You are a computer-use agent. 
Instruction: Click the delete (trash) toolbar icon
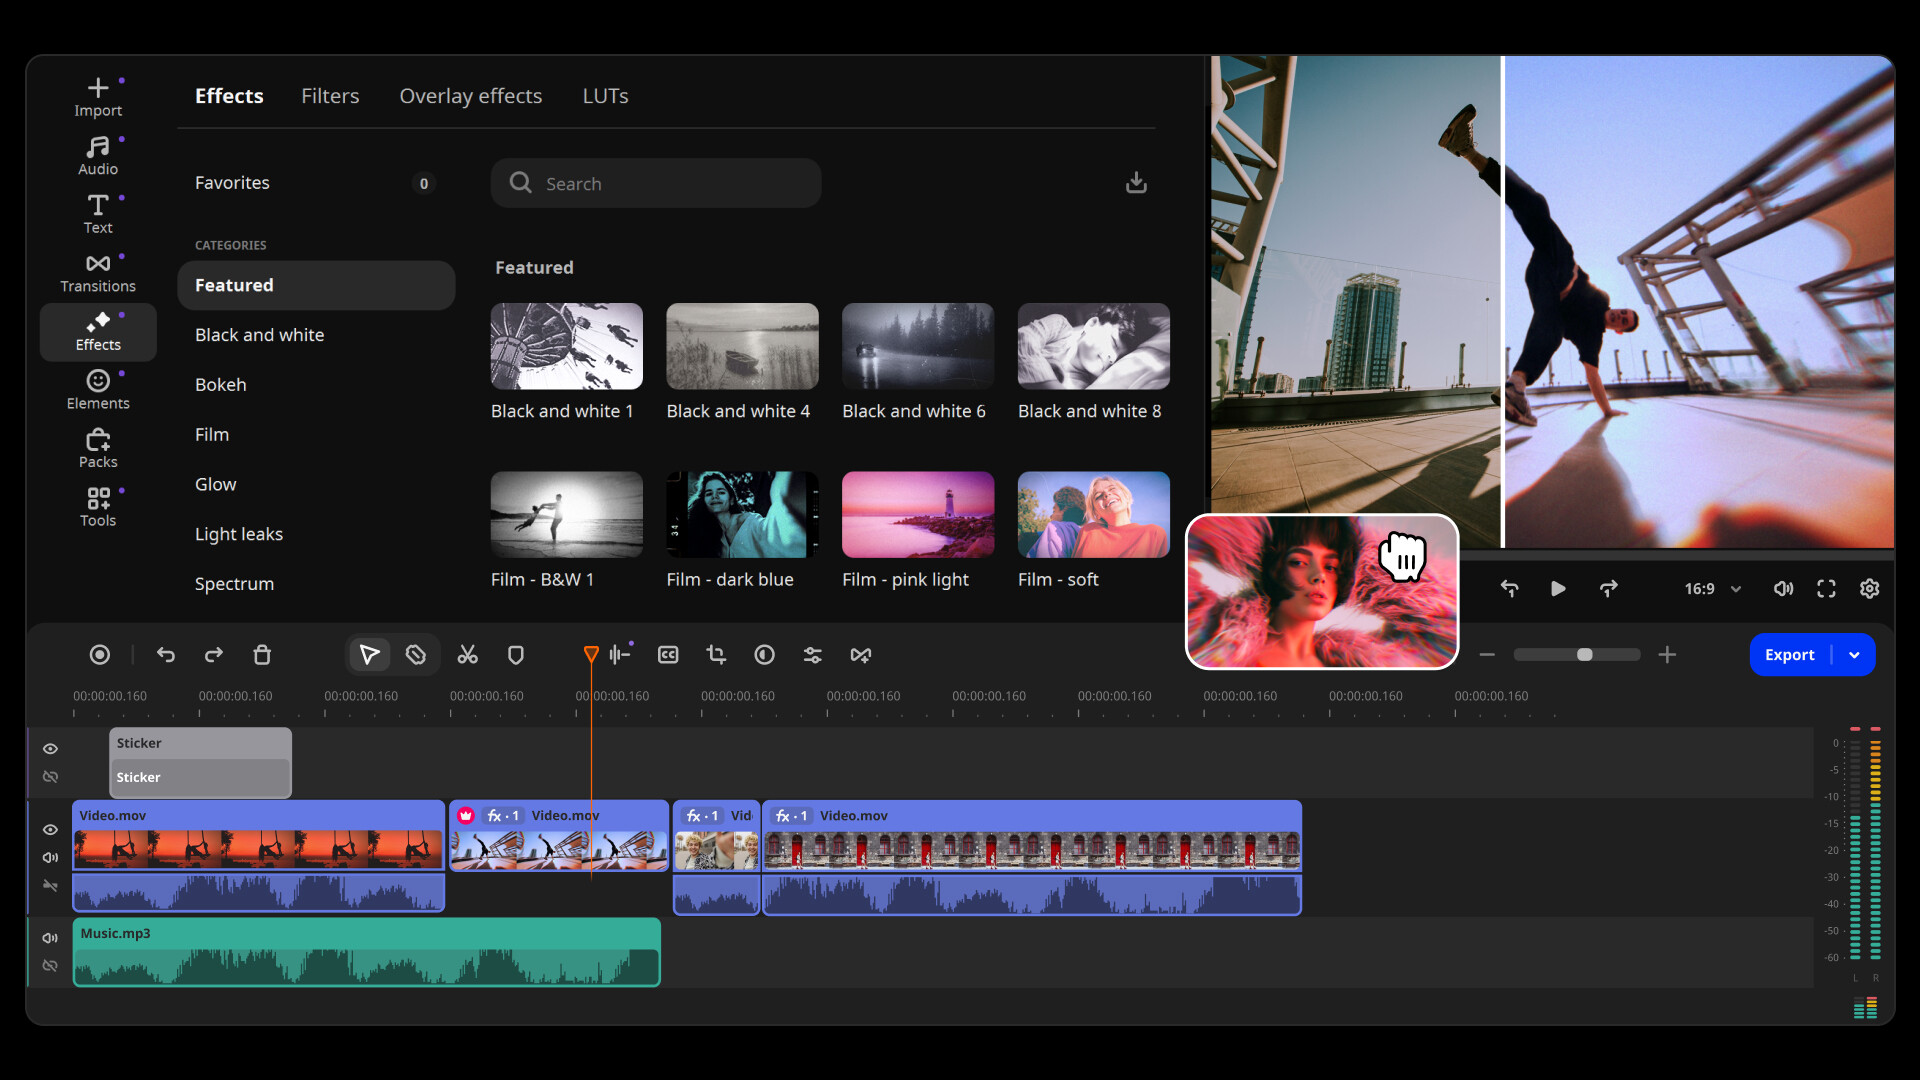pos(261,655)
